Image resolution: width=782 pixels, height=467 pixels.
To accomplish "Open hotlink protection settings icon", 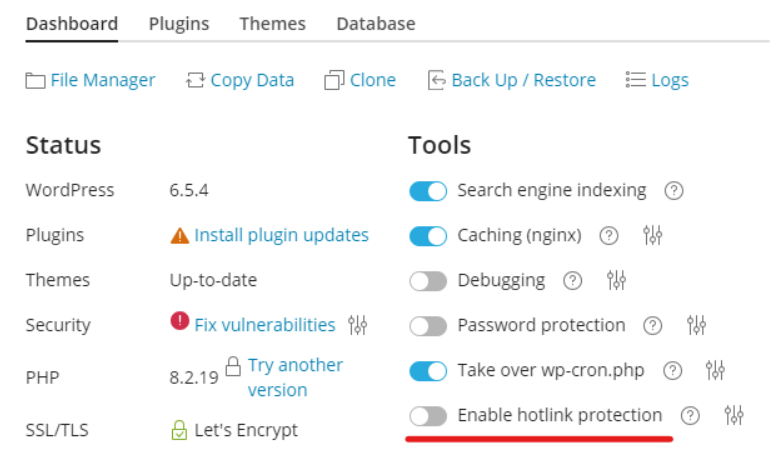I will pyautogui.click(x=734, y=415).
